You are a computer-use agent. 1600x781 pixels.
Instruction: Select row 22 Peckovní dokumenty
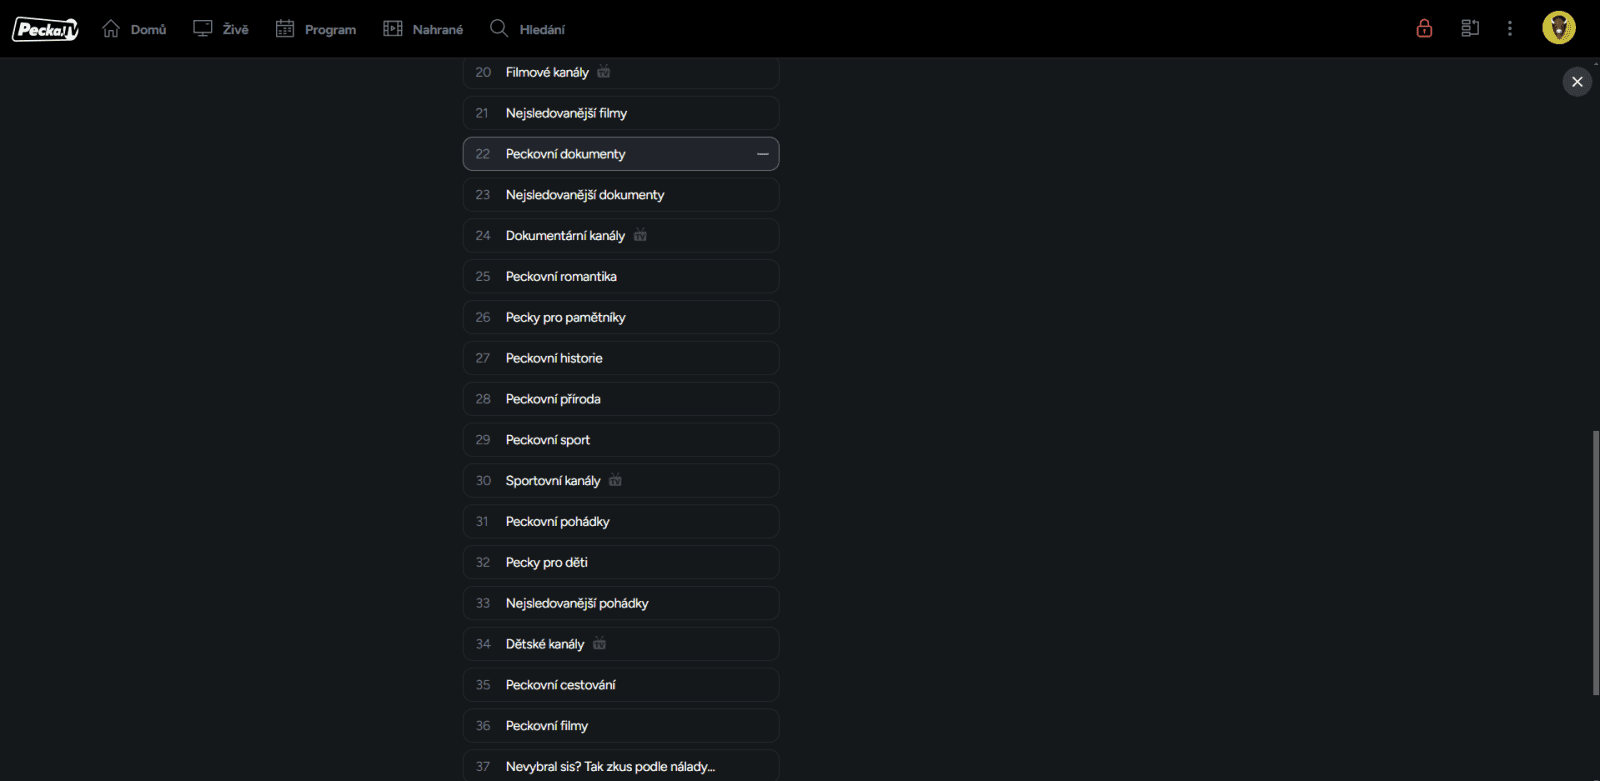pyautogui.click(x=621, y=154)
